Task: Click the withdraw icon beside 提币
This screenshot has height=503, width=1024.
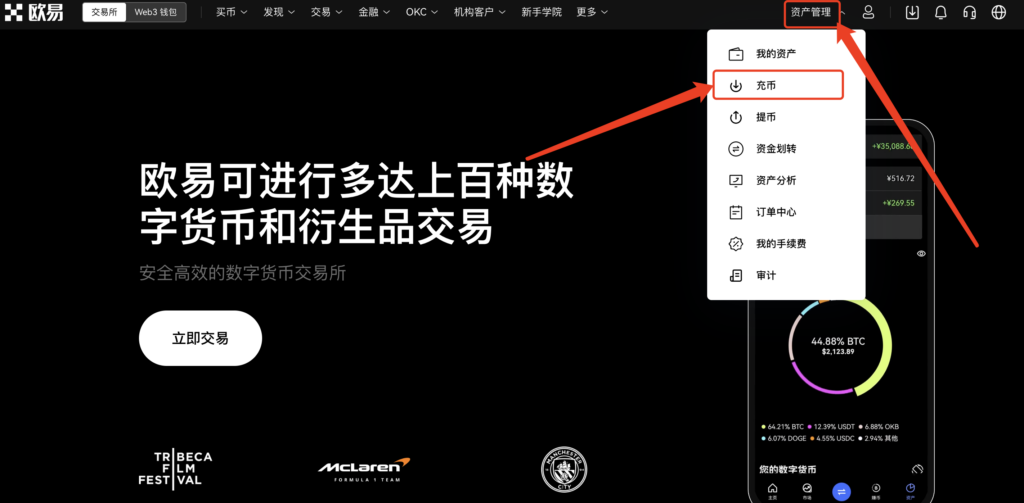Action: [x=736, y=118]
